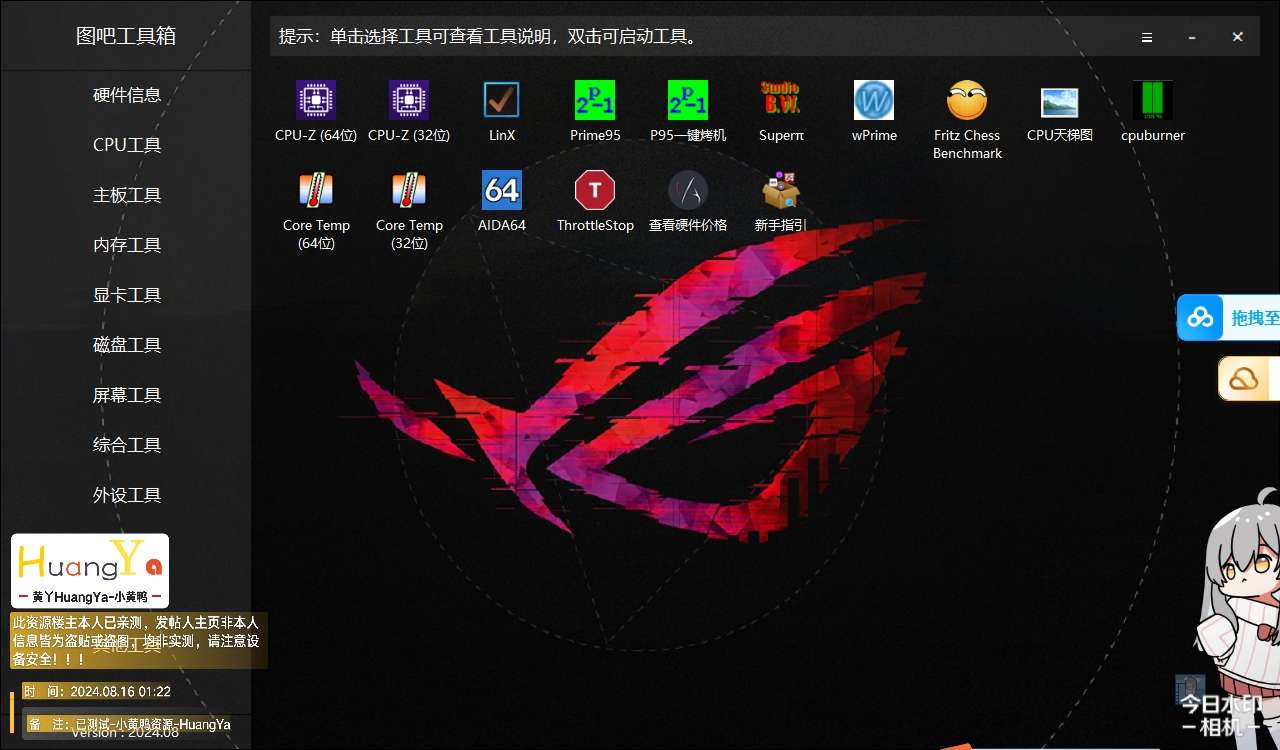Switch to 硬件信息 category
This screenshot has width=1280, height=750.
(x=127, y=95)
